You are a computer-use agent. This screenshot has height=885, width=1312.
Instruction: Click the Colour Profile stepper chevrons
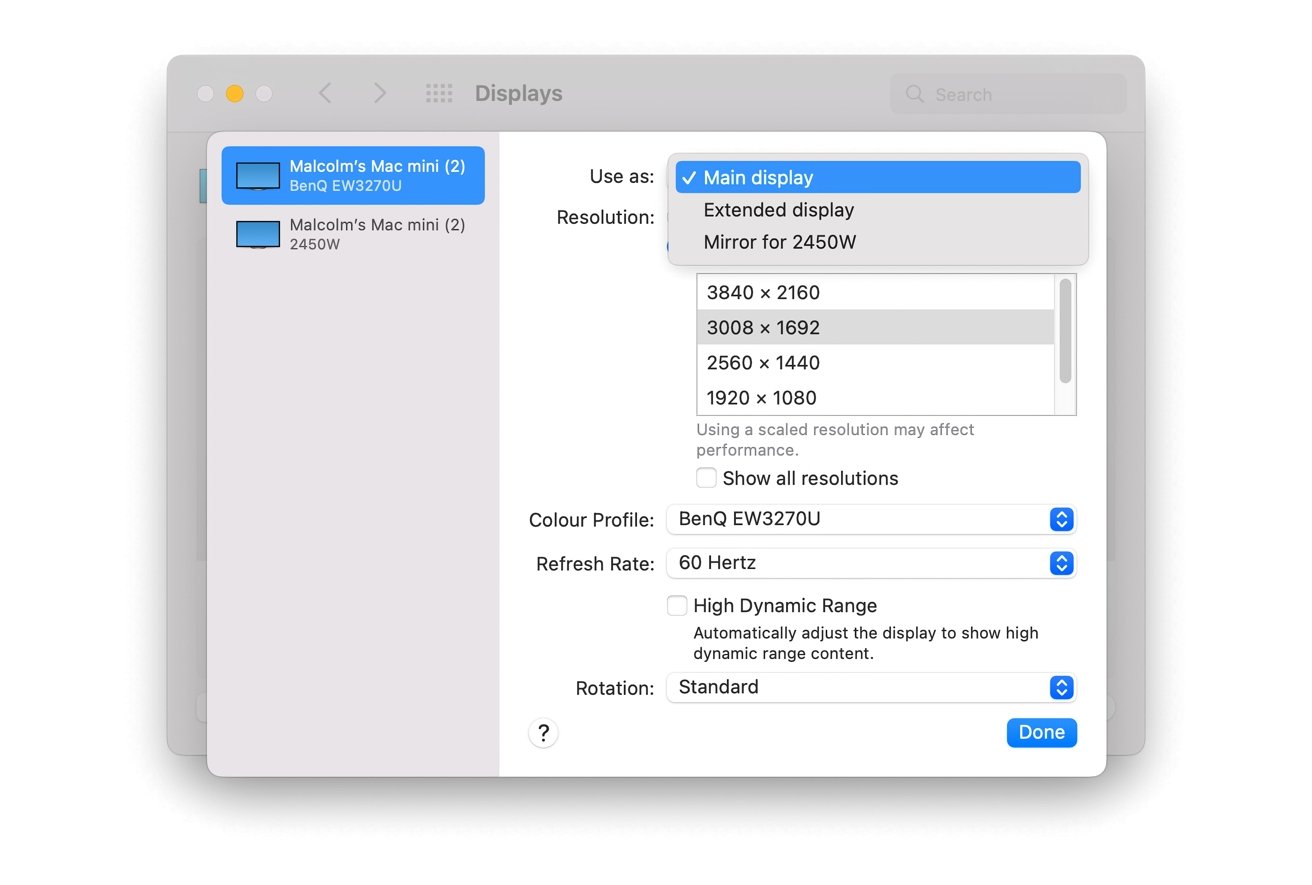[x=1061, y=519]
